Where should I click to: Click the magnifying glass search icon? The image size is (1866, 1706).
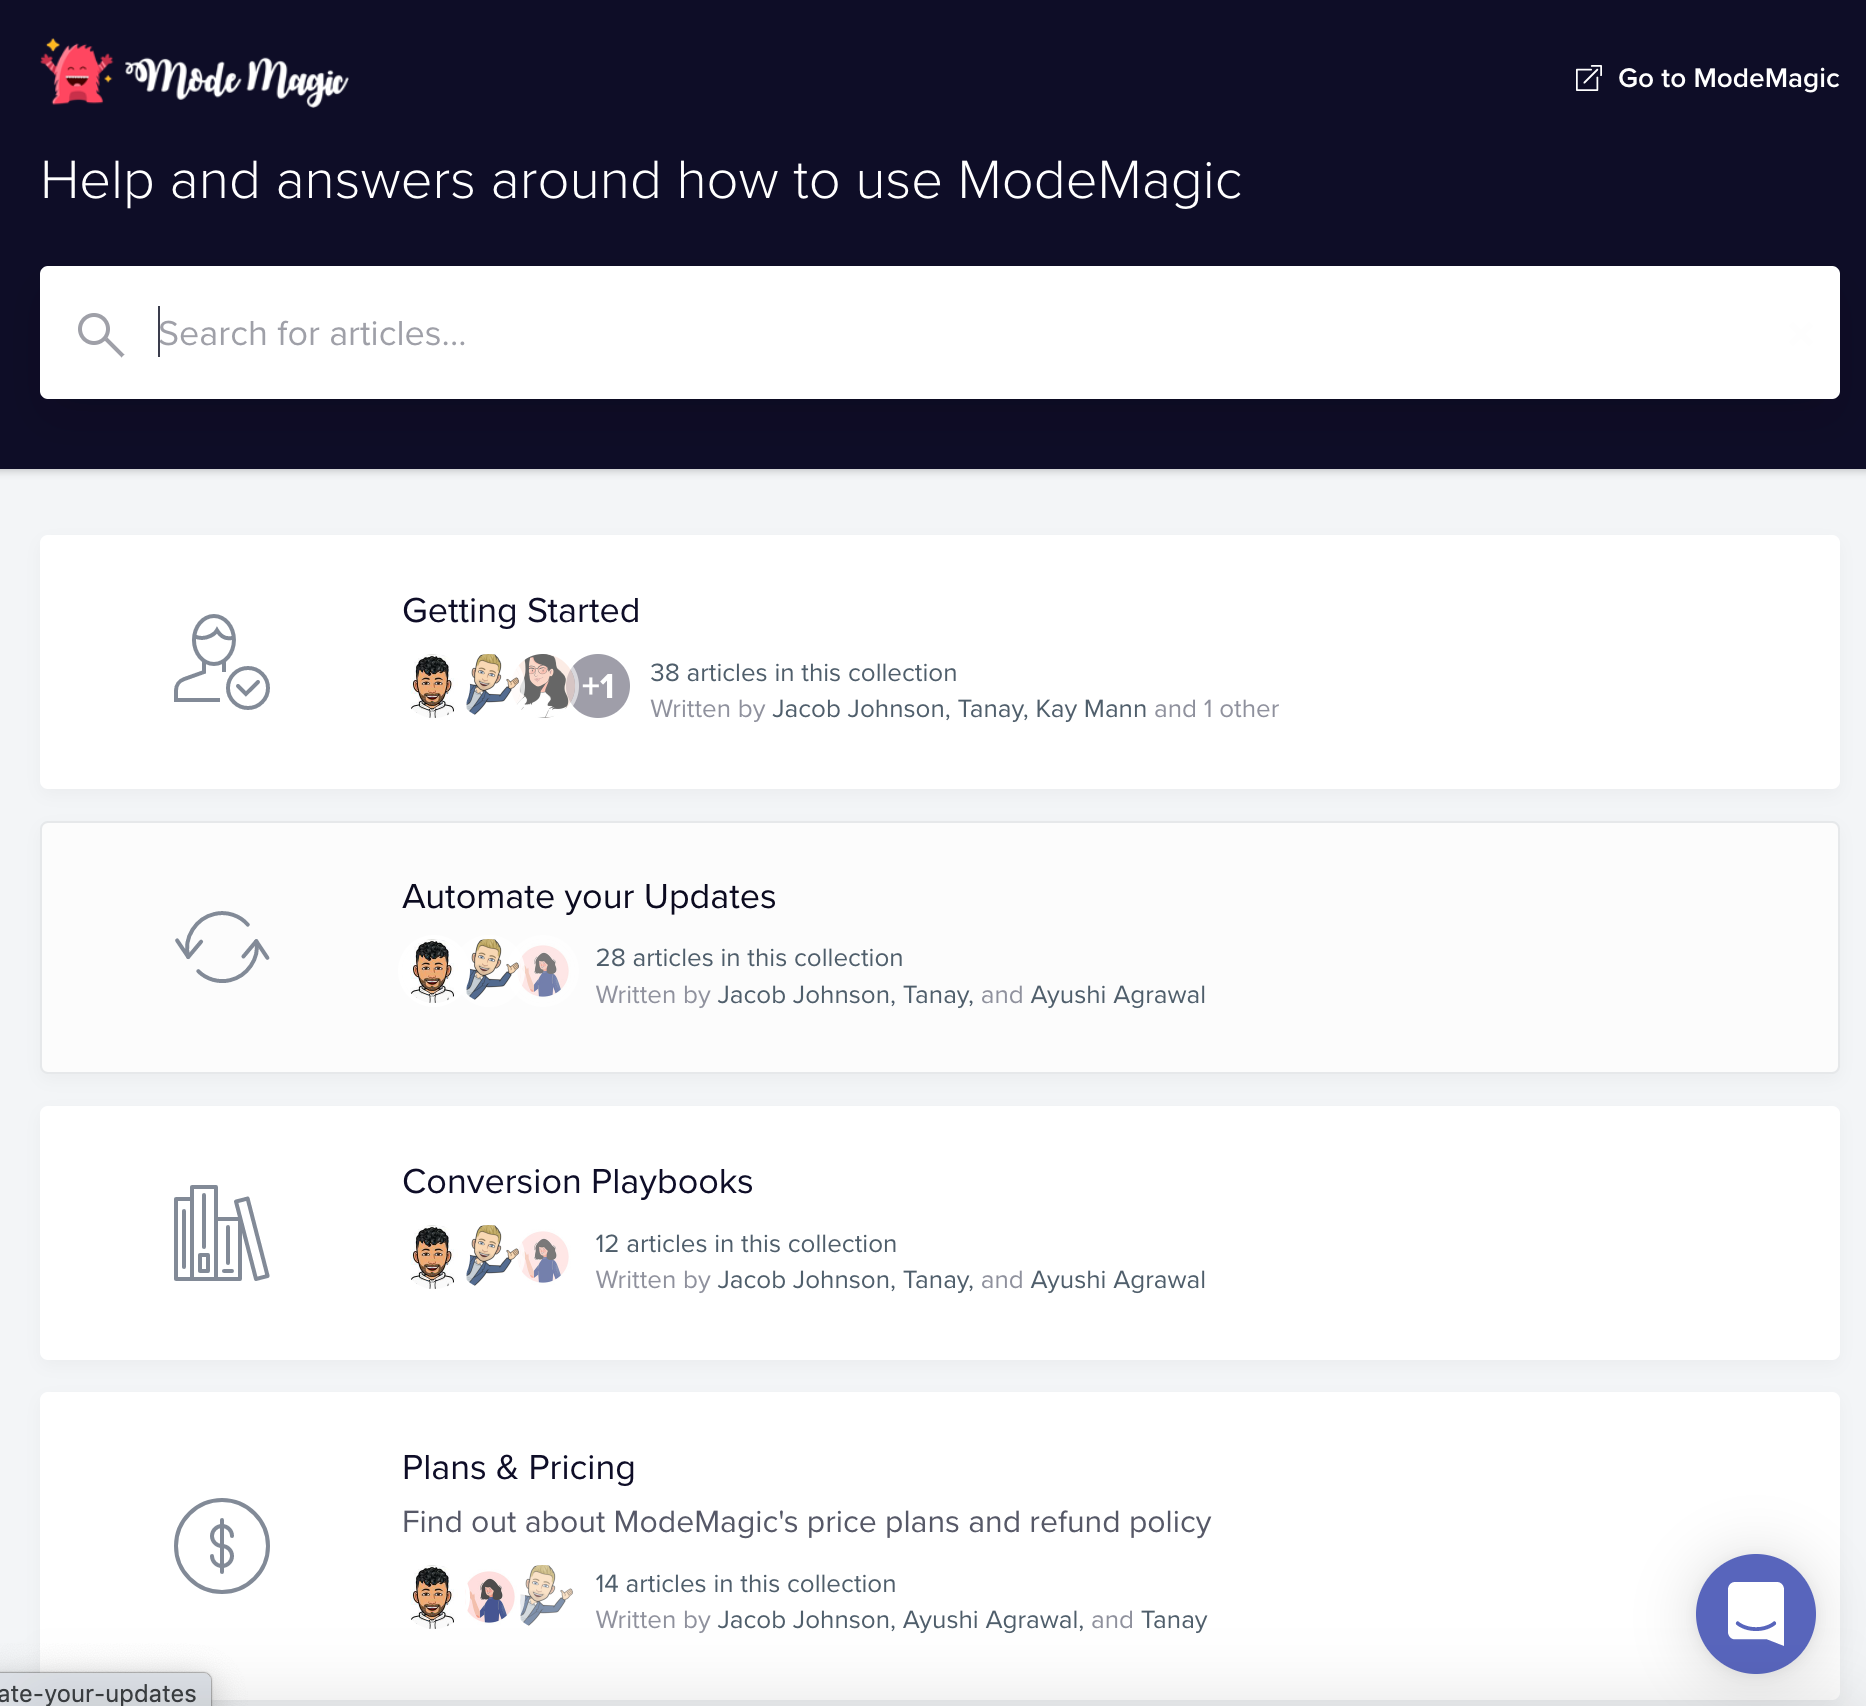coord(100,334)
